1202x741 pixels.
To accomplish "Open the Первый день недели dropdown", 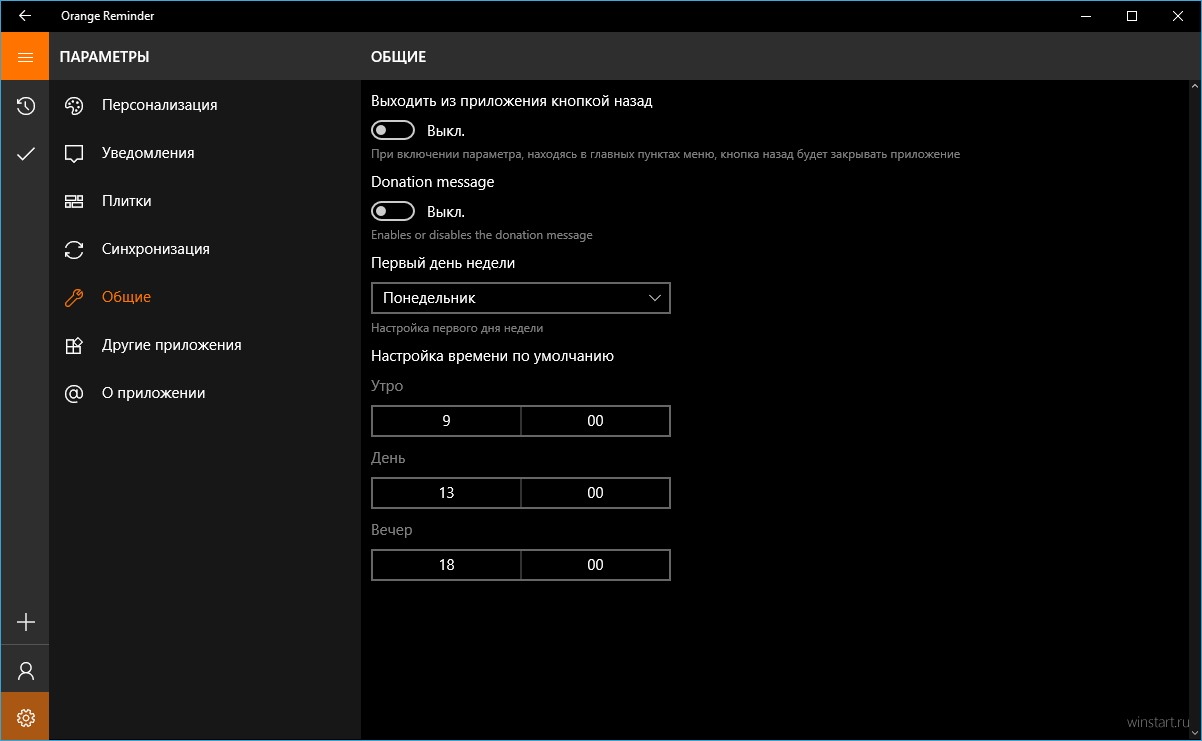I will (520, 298).
